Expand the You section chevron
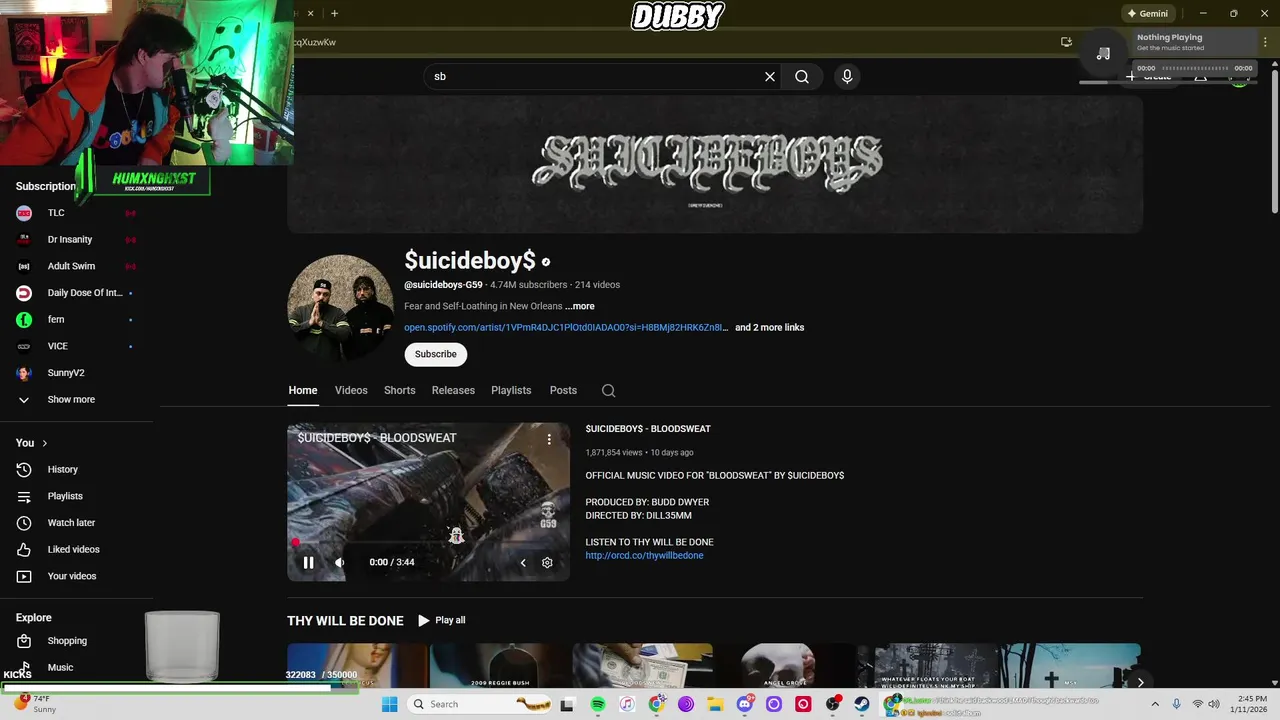1280x720 pixels. point(44,443)
